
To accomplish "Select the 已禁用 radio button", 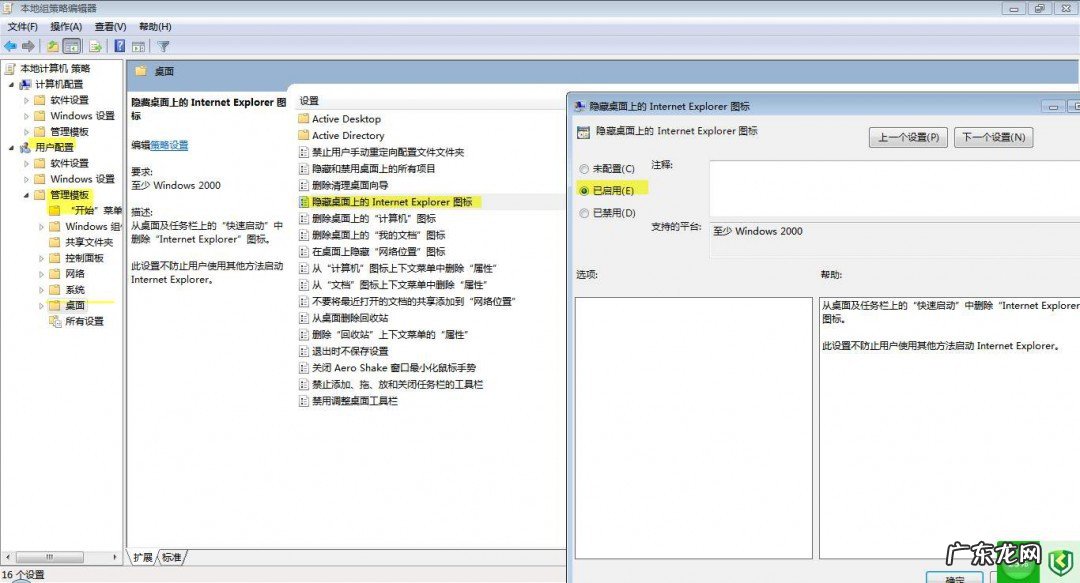I will [583, 213].
